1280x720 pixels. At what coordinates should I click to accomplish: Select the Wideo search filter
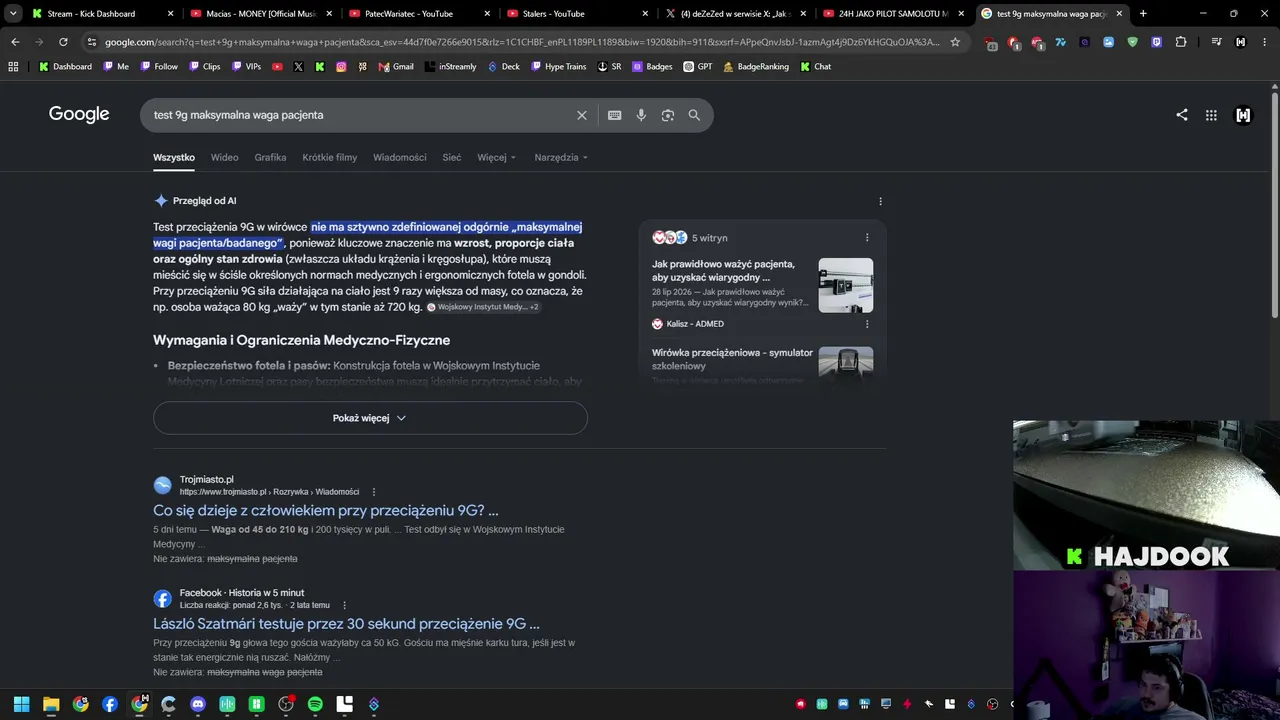point(224,157)
